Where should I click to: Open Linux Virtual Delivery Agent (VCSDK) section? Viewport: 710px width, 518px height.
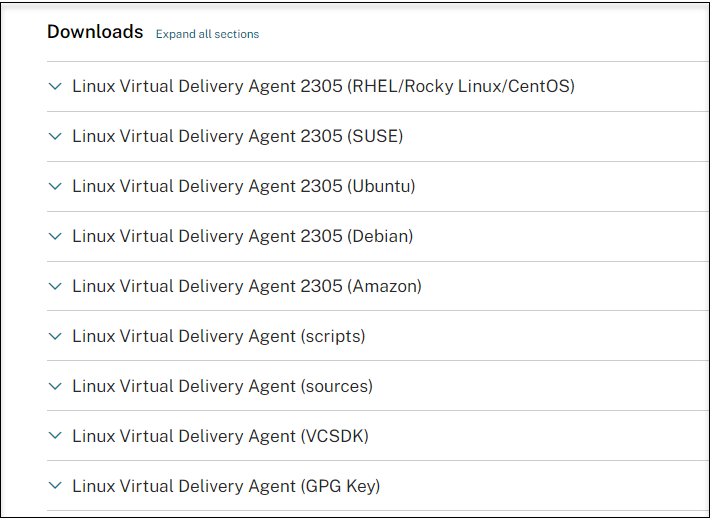(x=220, y=436)
